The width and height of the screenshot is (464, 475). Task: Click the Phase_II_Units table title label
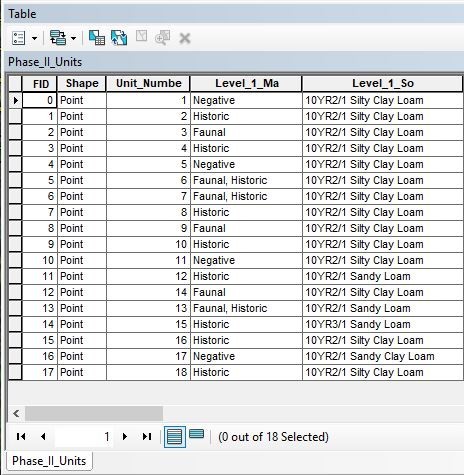pyautogui.click(x=45, y=62)
